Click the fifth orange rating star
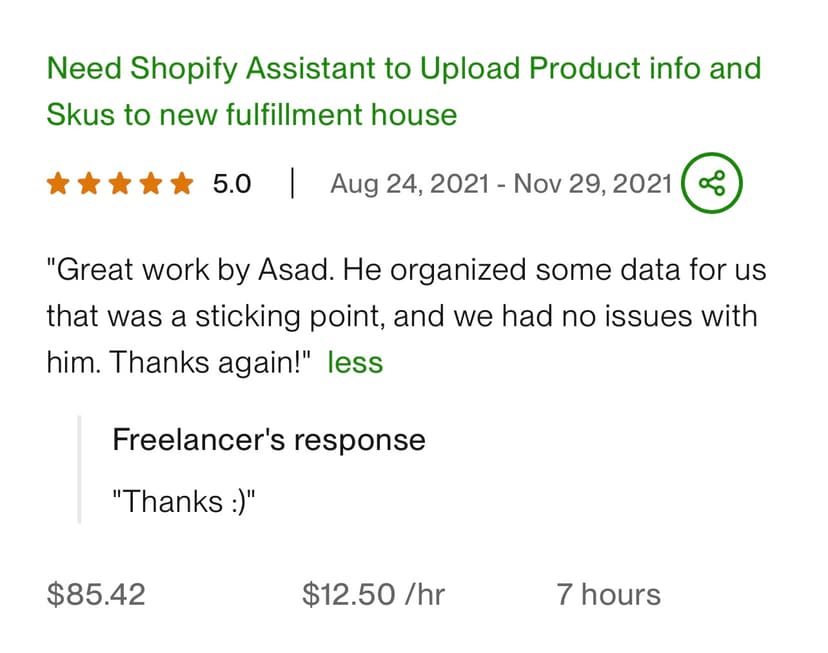Image resolution: width=828 pixels, height=653 pixels. [x=182, y=184]
